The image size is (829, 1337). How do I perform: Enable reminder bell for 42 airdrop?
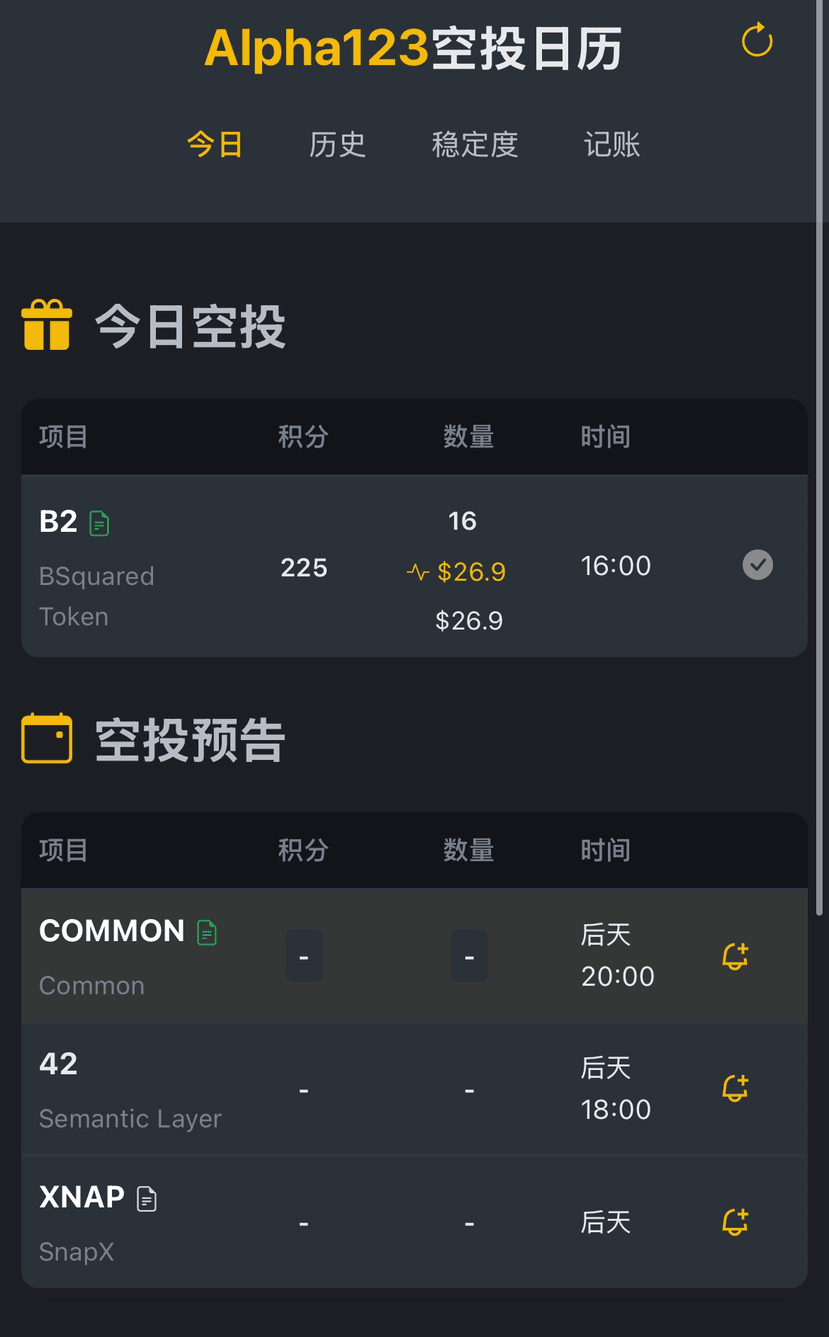click(x=735, y=1088)
